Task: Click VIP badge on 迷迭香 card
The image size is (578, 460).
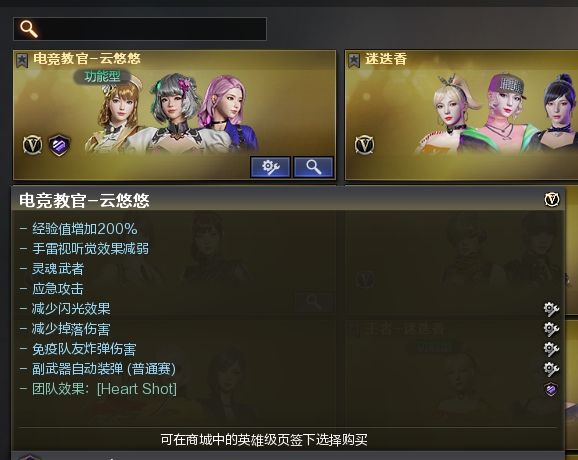Action: point(364,145)
